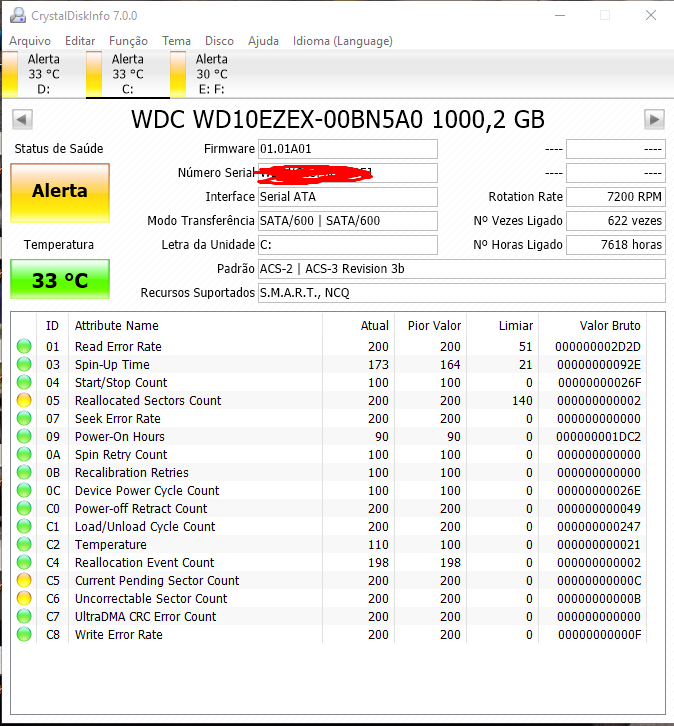Click the Write Error Rate attribute name
Image resolution: width=674 pixels, height=726 pixels.
[x=119, y=634]
